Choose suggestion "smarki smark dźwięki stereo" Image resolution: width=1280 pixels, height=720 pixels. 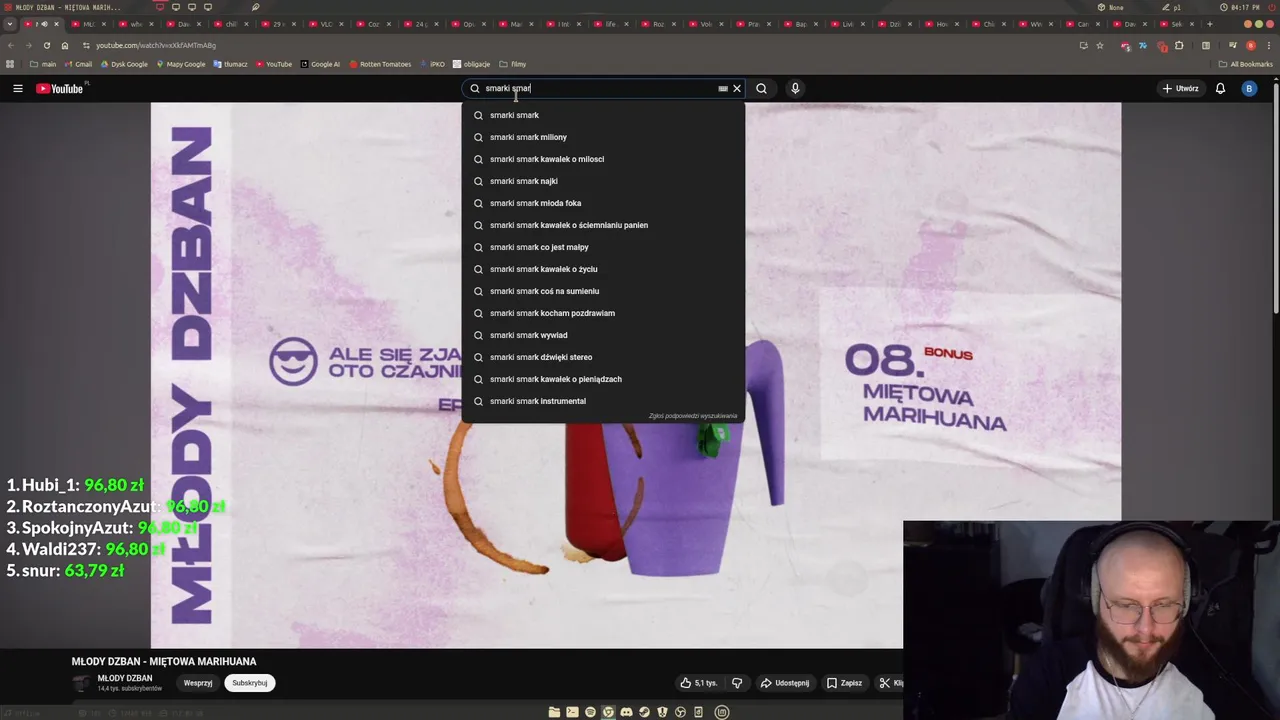tap(604, 357)
